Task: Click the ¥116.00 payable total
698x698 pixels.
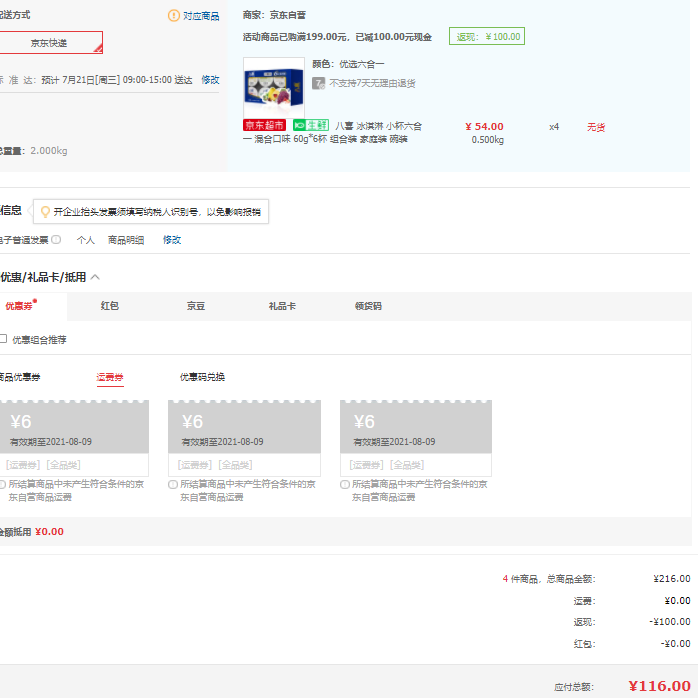Action: click(659, 686)
